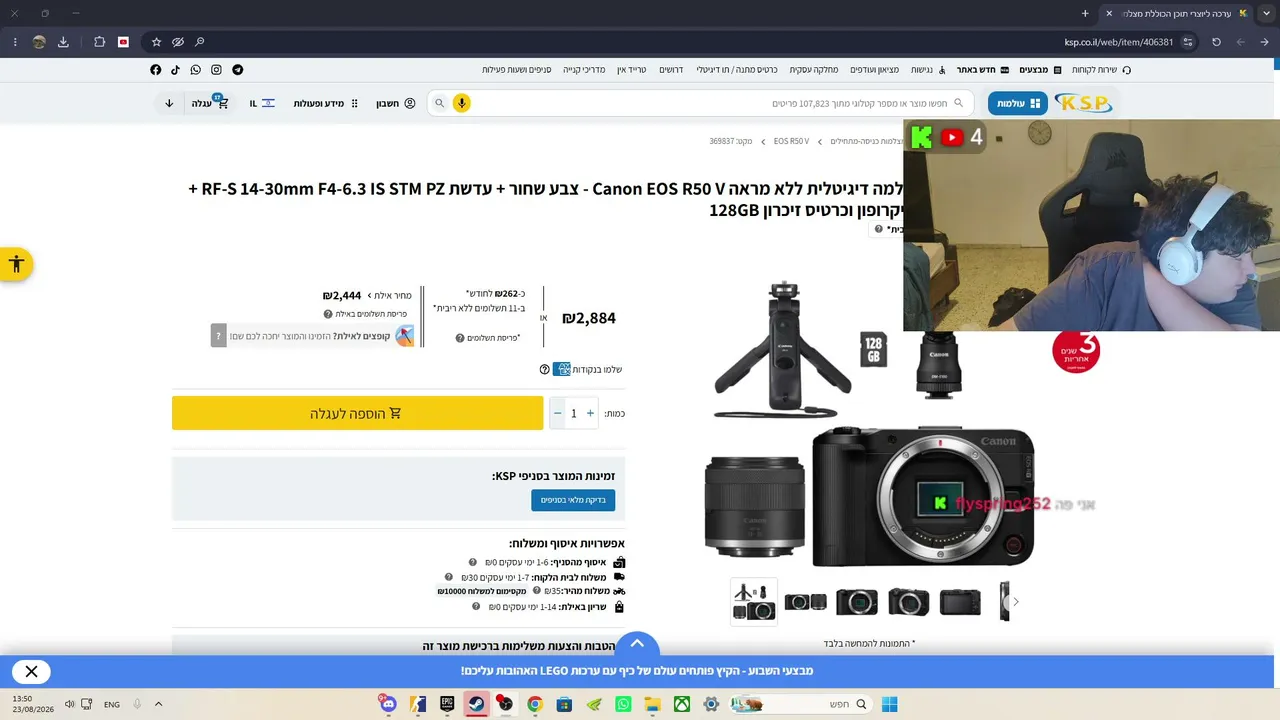Open the חדש באתר menu item
Viewport: 1280px width, 720px height.
pos(982,70)
